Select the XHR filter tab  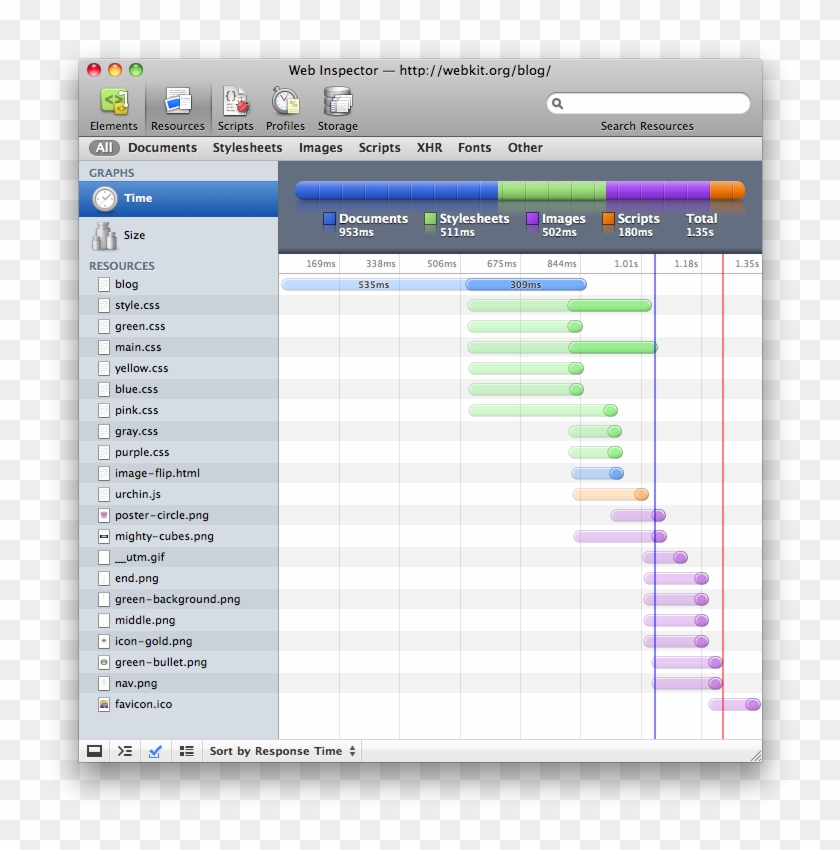[428, 147]
